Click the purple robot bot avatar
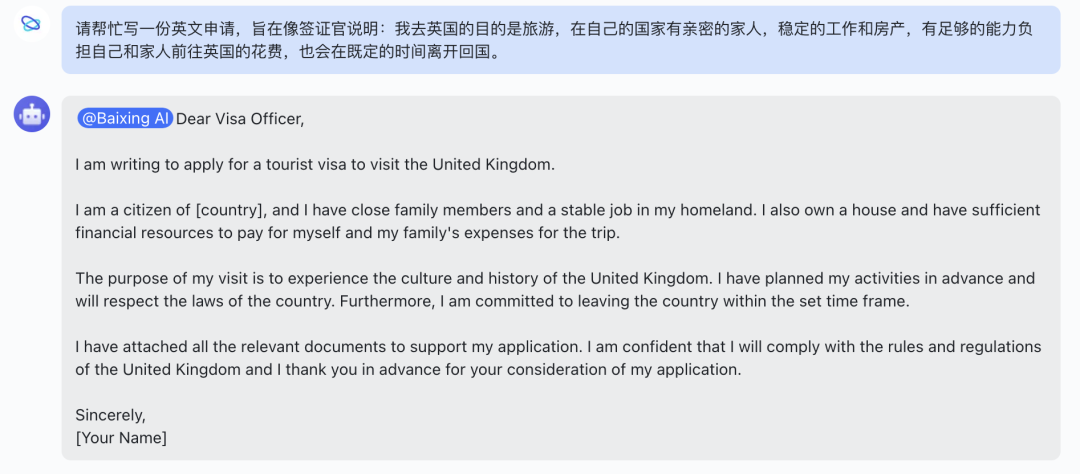 coord(32,114)
